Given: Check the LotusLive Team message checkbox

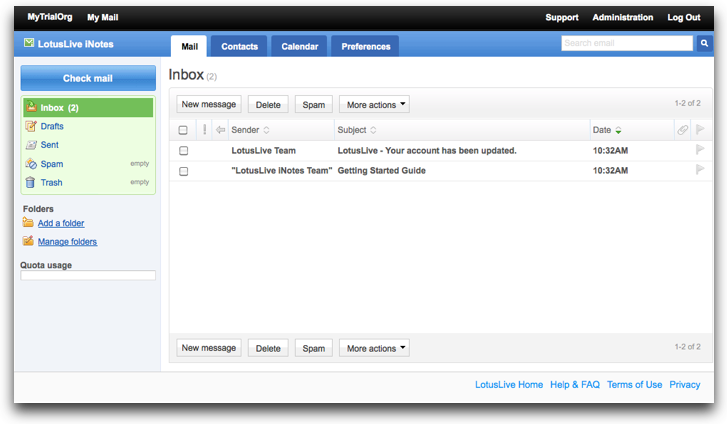Looking at the screenshot, I should point(184,151).
